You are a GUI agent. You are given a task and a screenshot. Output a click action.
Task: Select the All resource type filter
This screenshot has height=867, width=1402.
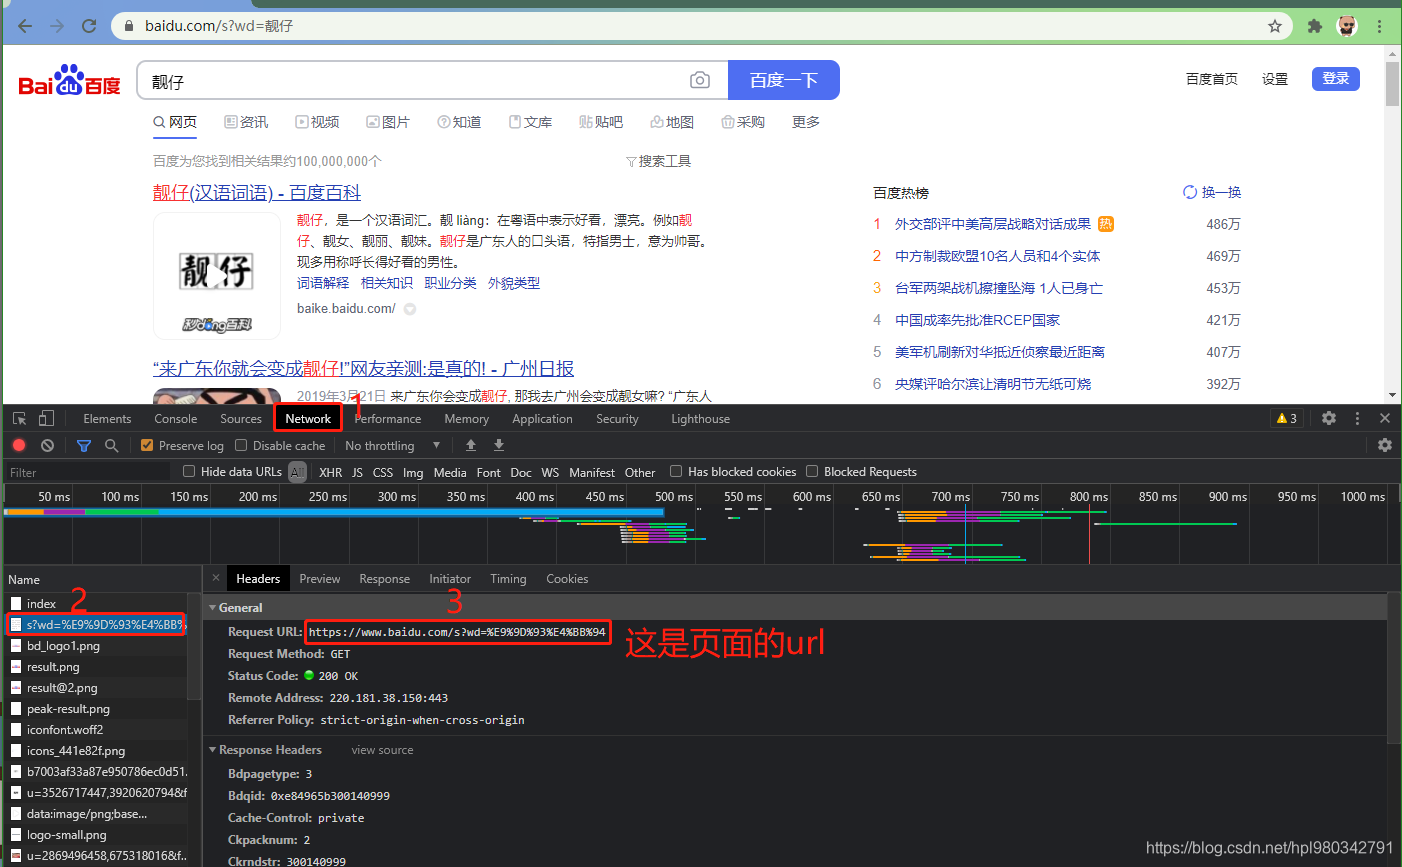click(297, 472)
